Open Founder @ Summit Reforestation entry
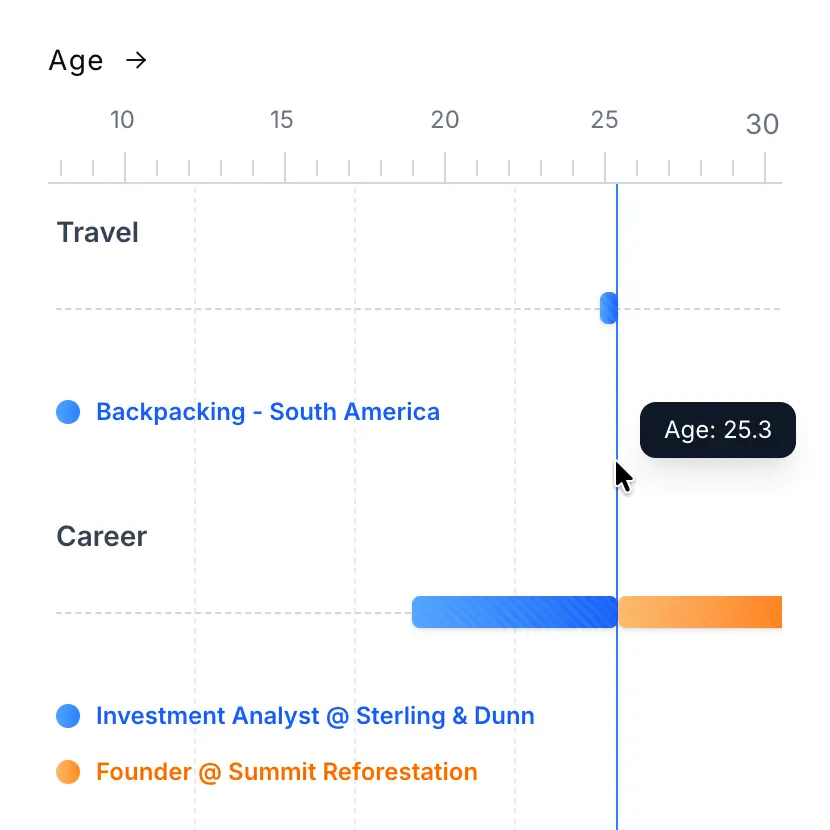 click(x=286, y=772)
